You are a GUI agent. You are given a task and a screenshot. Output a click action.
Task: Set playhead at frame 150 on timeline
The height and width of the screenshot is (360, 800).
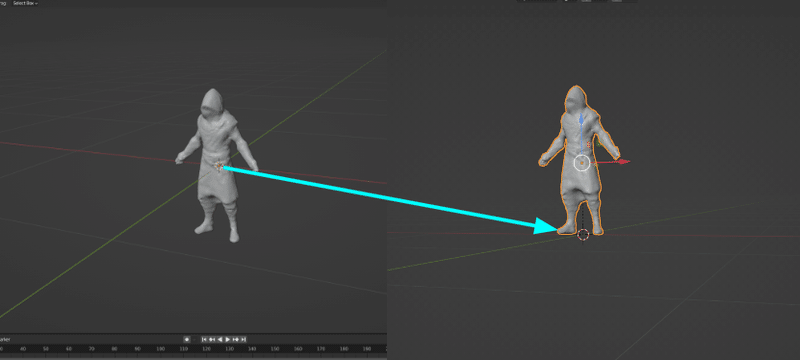(x=275, y=349)
